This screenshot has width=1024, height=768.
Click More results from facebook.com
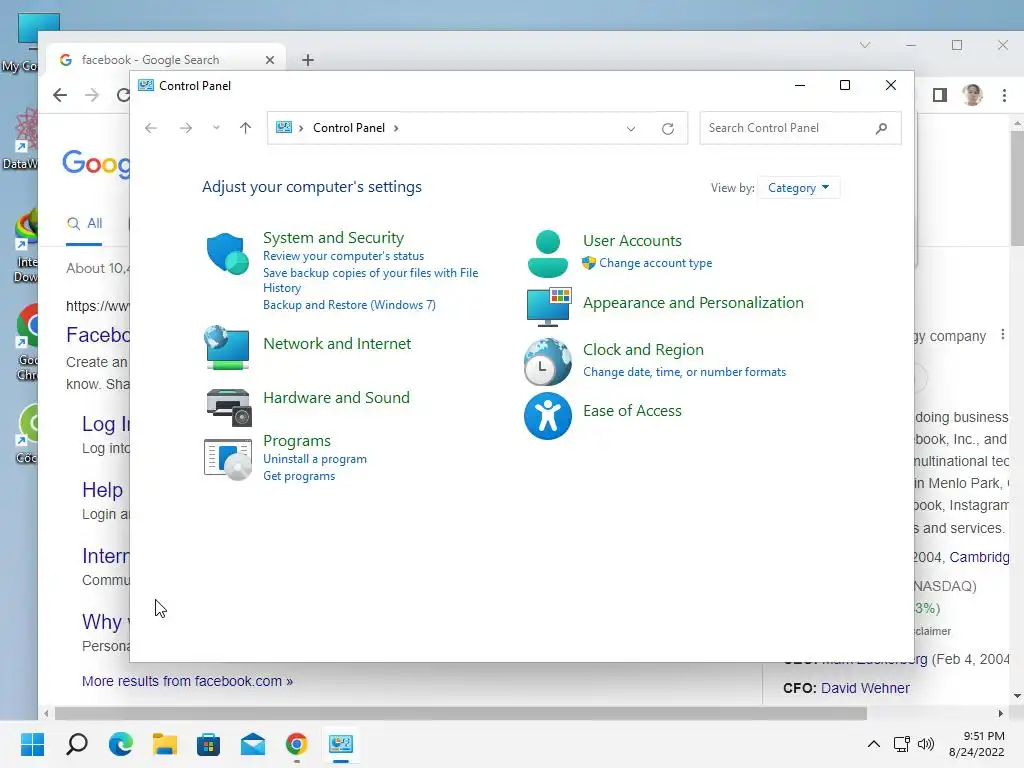pyautogui.click(x=187, y=681)
